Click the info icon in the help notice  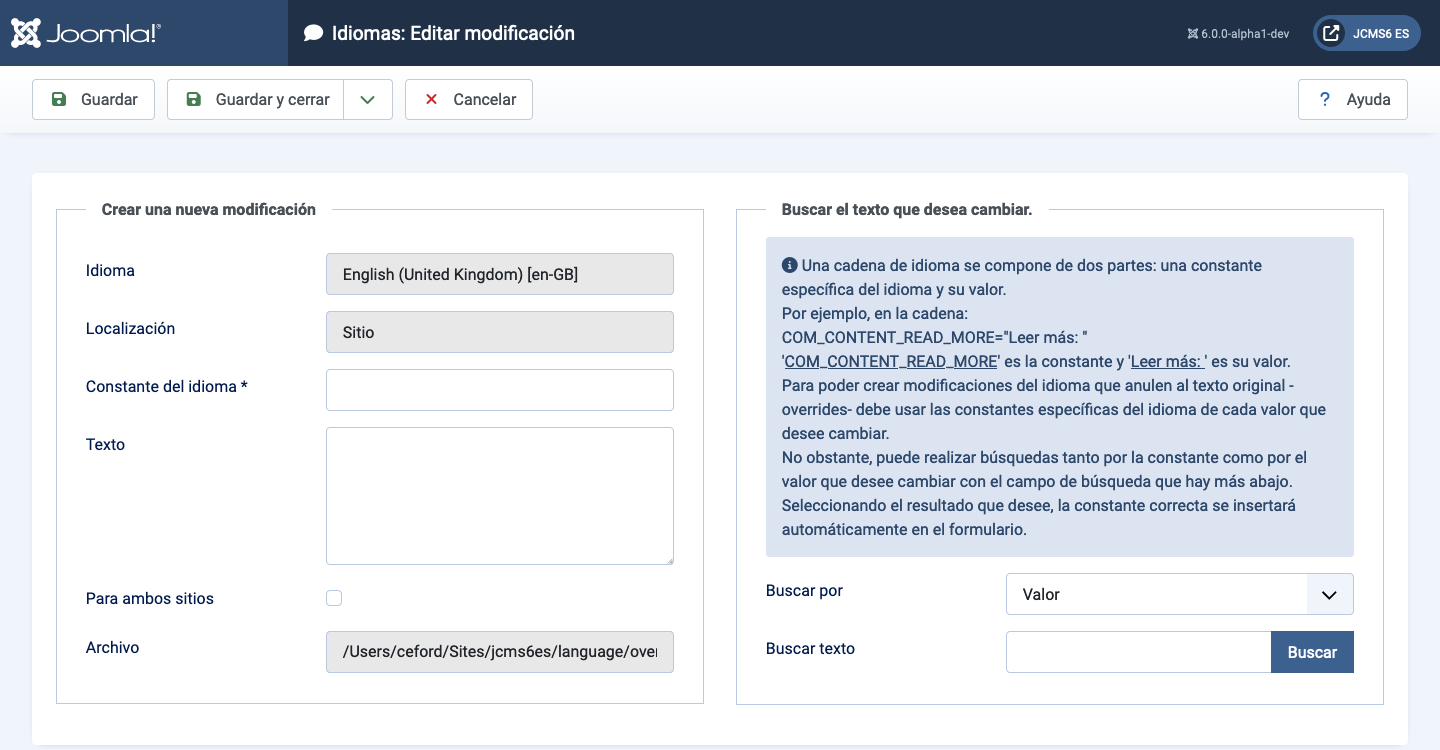(789, 265)
